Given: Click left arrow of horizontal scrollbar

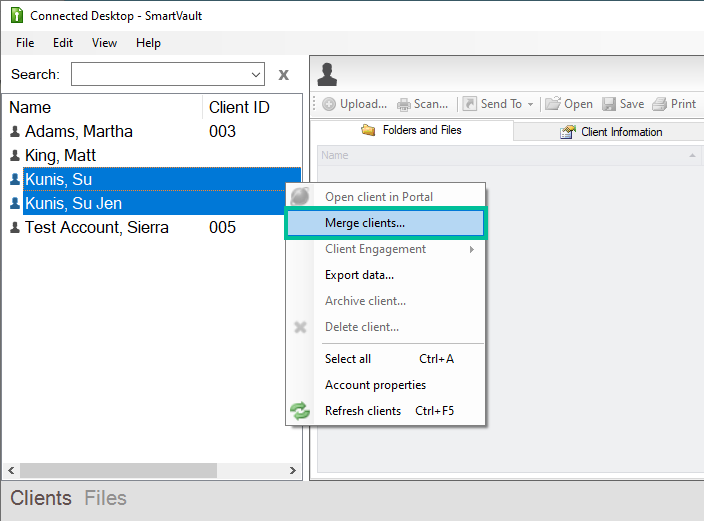Looking at the screenshot, I should pyautogui.click(x=11, y=470).
